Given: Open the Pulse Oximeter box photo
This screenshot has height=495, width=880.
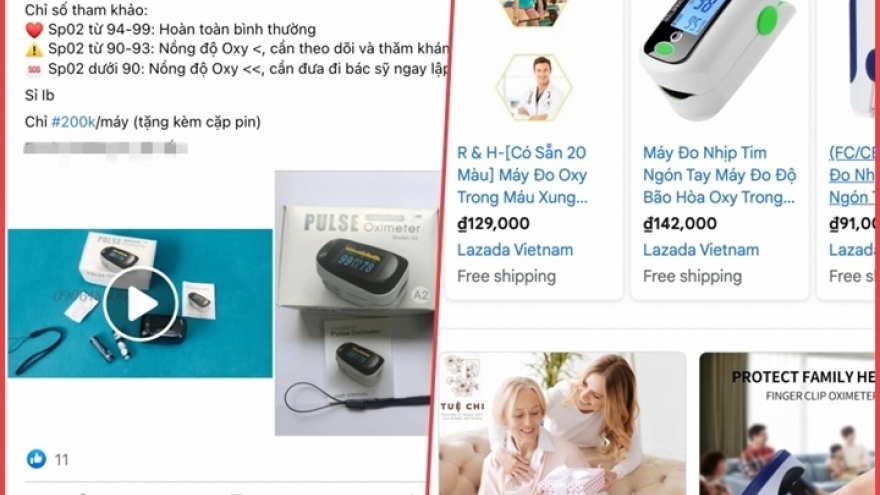Looking at the screenshot, I should point(357,303).
